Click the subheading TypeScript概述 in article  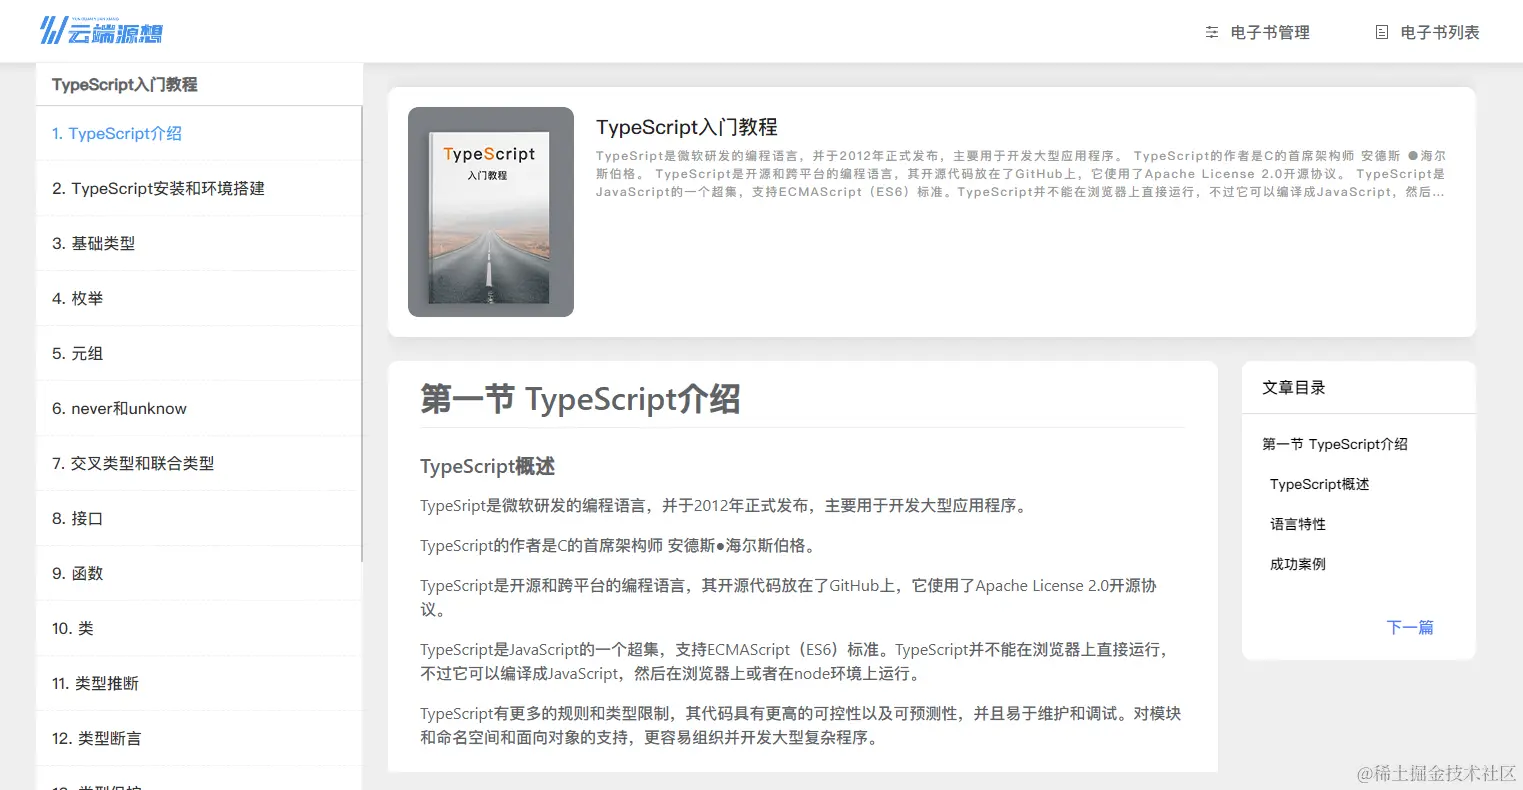pyautogui.click(x=488, y=466)
